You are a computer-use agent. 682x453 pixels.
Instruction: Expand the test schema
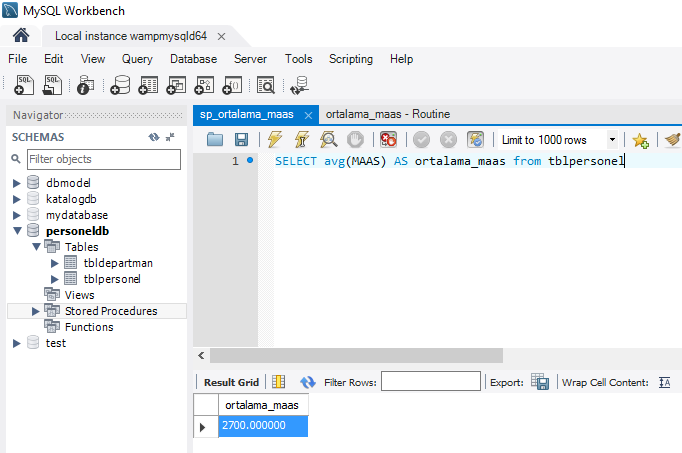[17, 343]
